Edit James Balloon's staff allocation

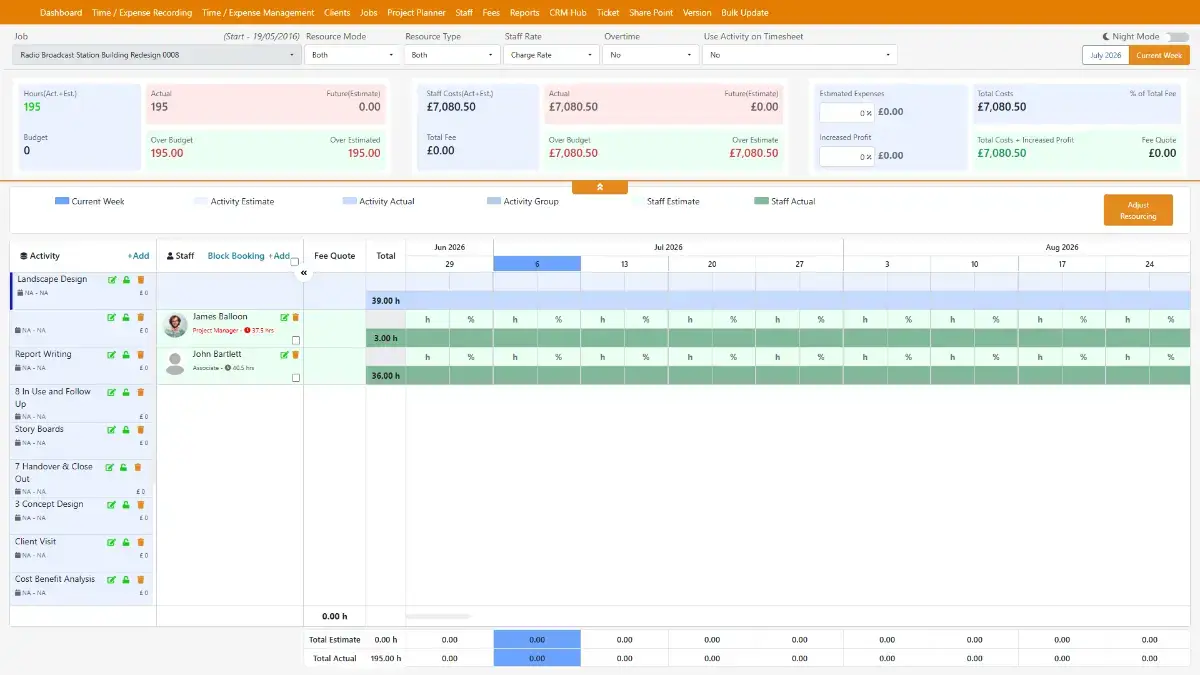point(285,317)
